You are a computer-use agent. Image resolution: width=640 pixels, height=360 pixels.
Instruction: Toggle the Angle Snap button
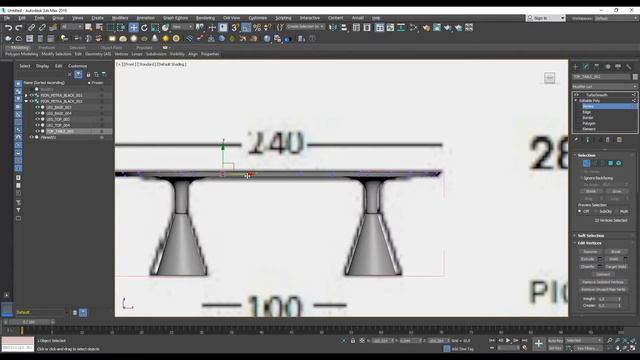[246, 28]
